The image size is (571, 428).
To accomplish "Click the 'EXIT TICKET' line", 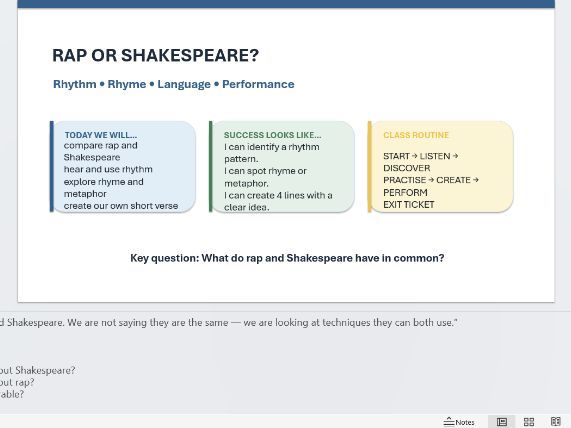I will point(409,205).
